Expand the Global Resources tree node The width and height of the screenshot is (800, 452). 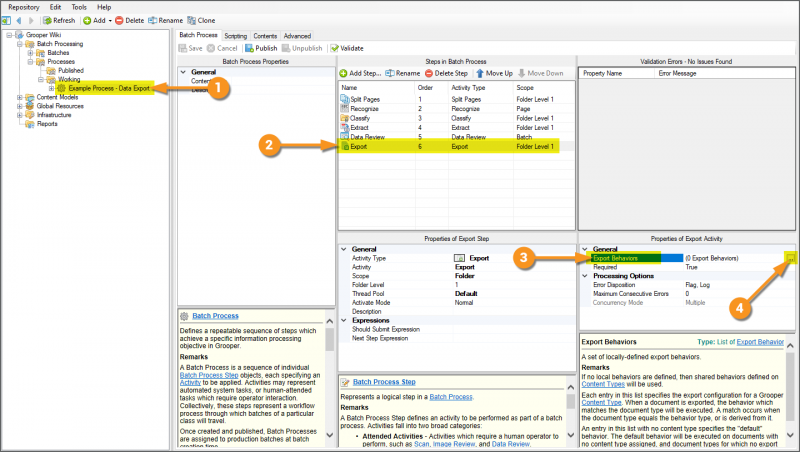click(x=19, y=106)
